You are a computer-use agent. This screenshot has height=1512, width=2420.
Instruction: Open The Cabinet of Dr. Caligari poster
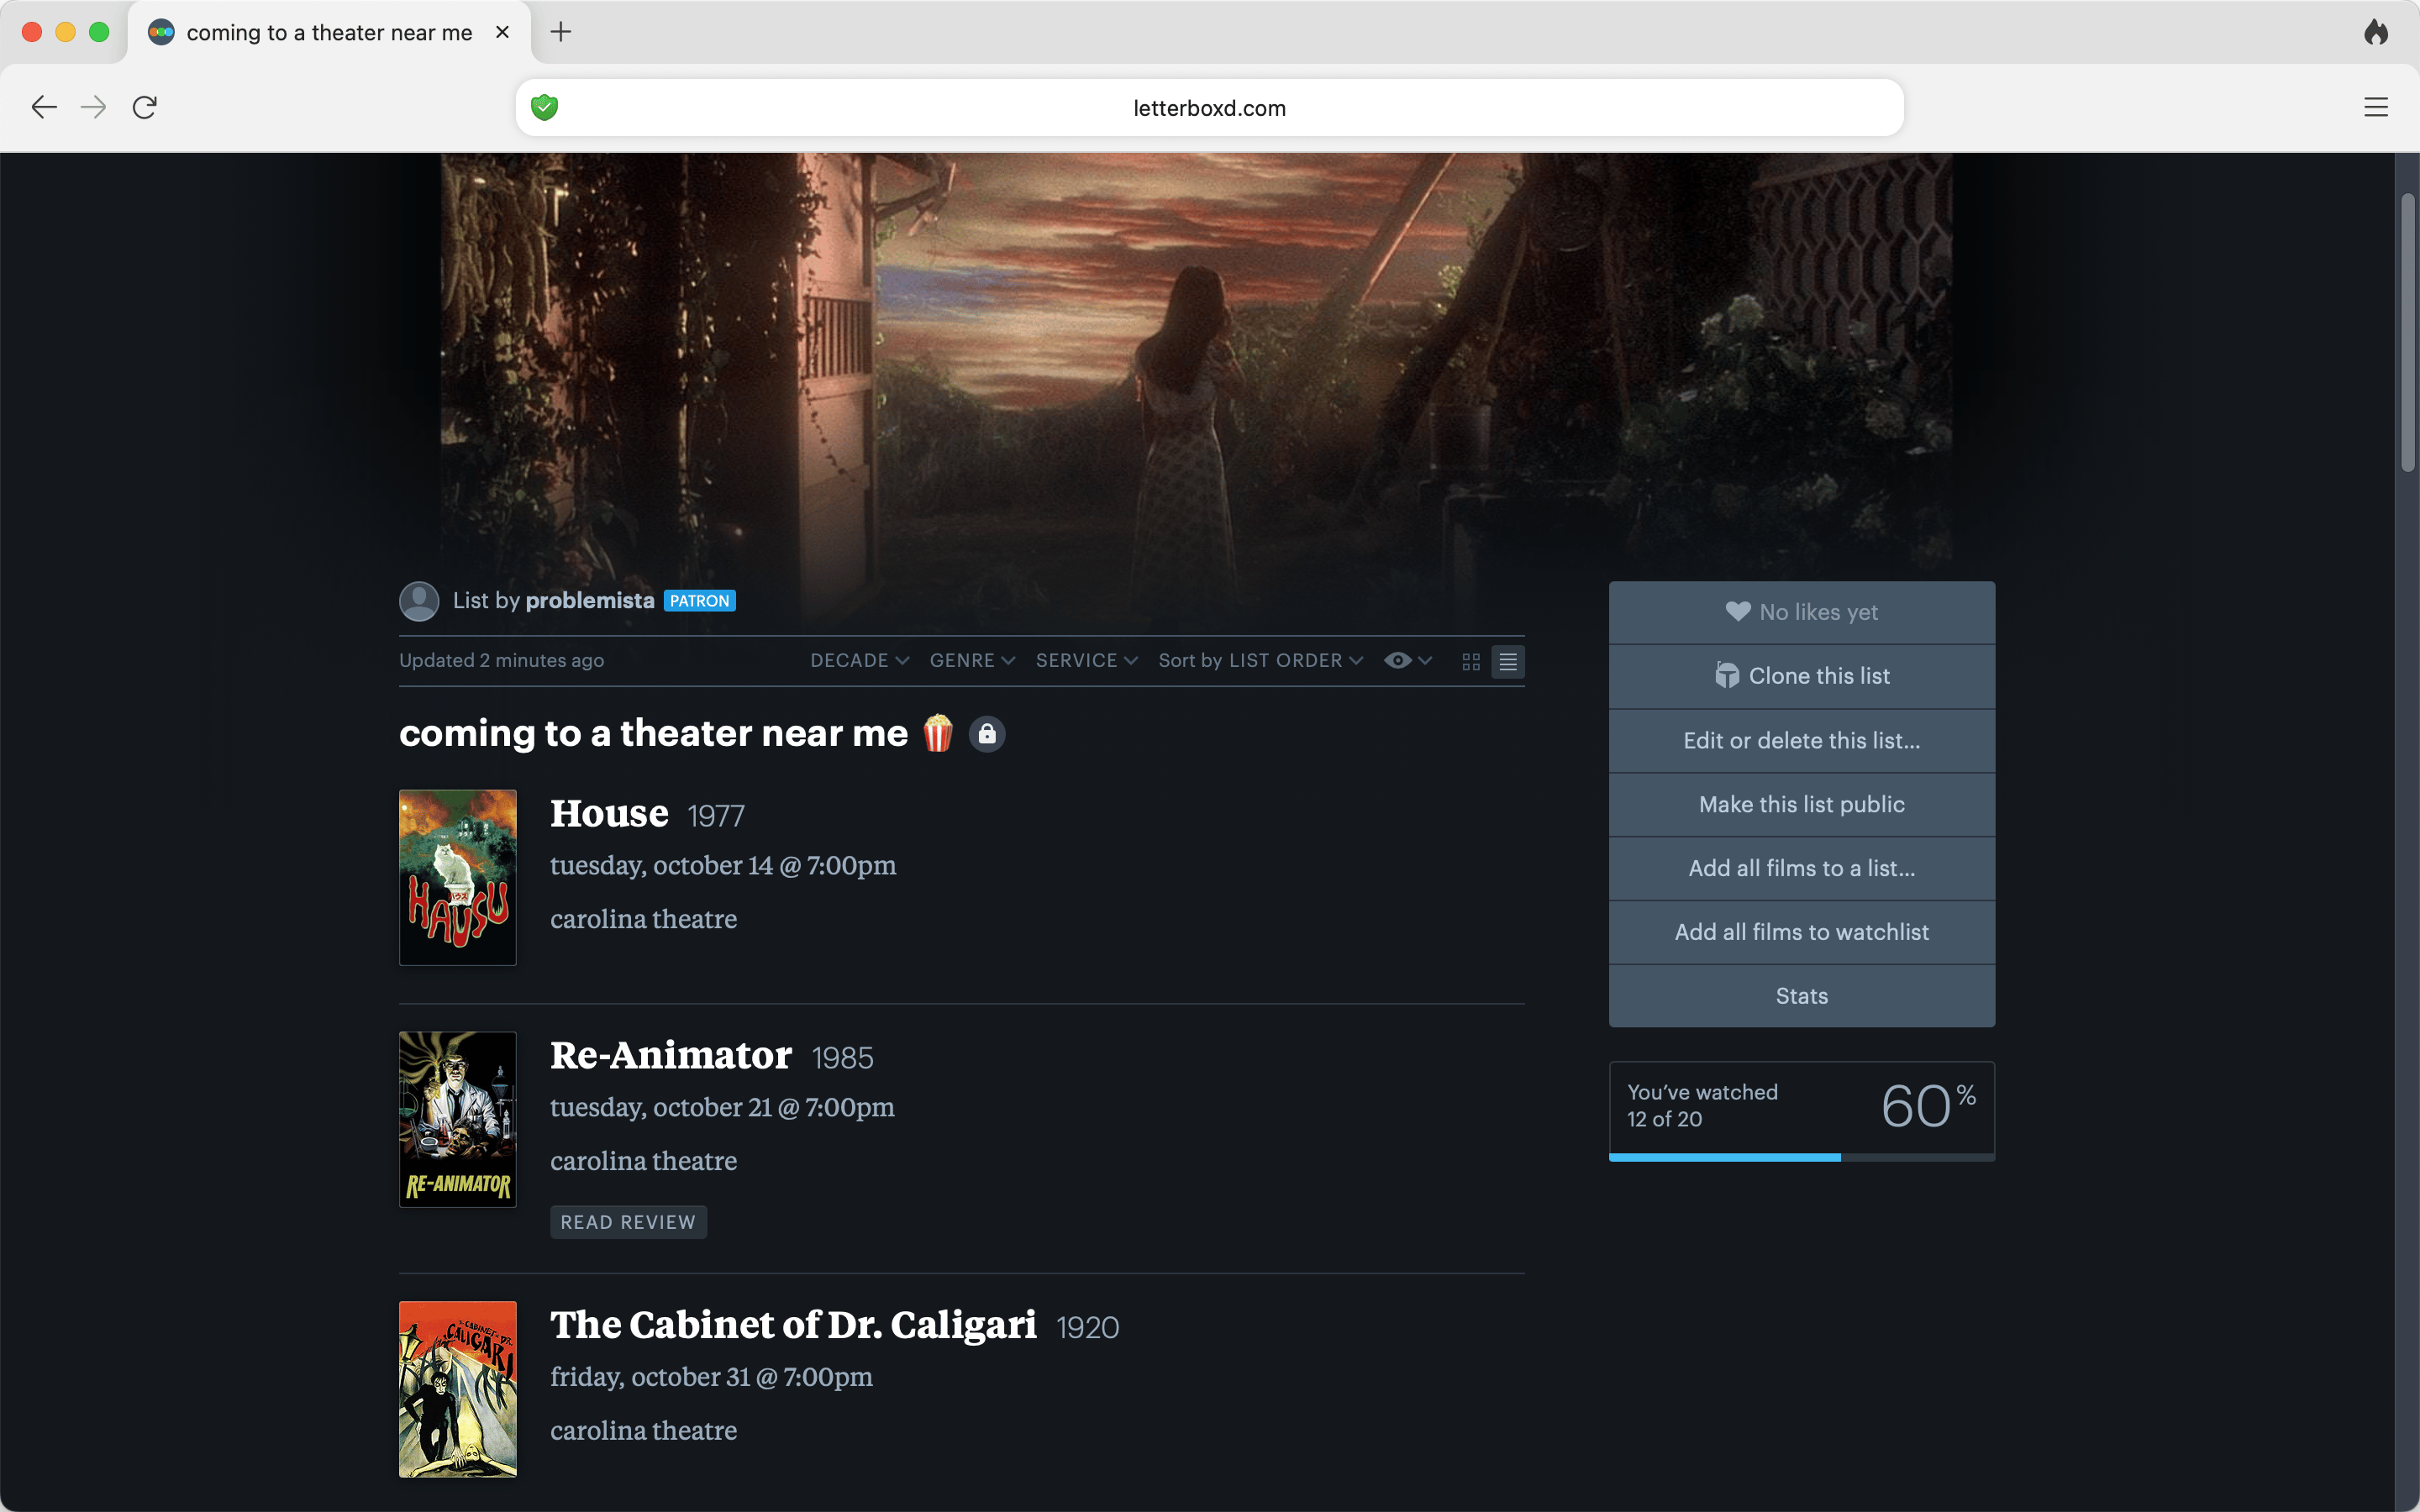pyautogui.click(x=458, y=1389)
